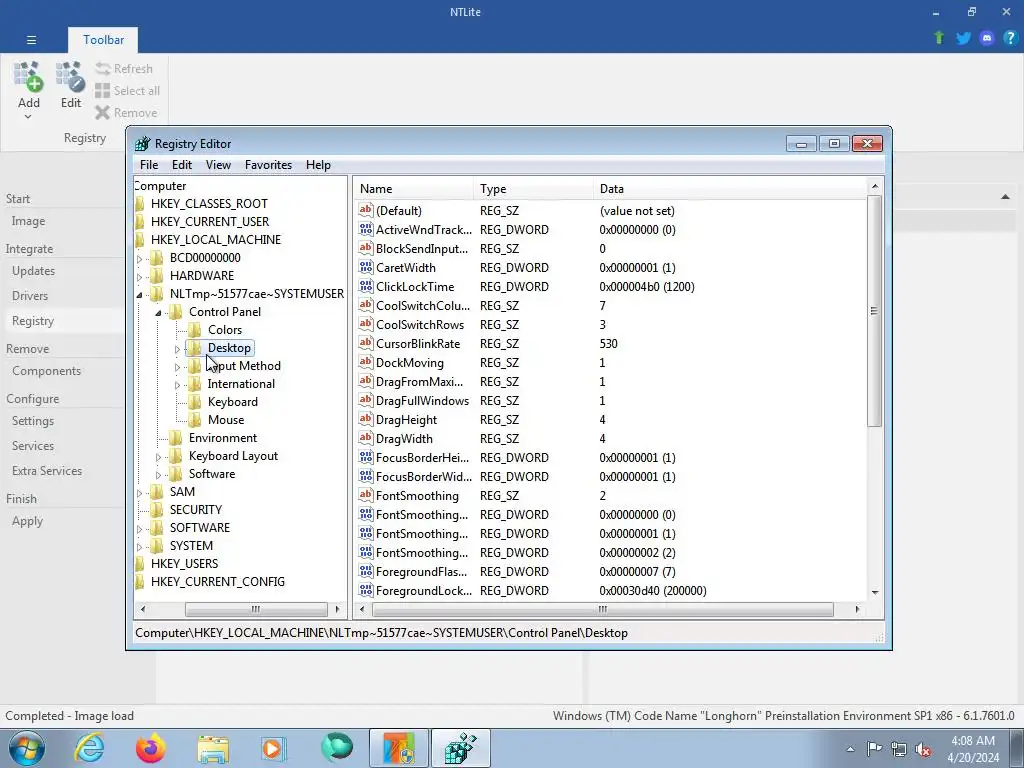Expand the International key

[177, 385]
